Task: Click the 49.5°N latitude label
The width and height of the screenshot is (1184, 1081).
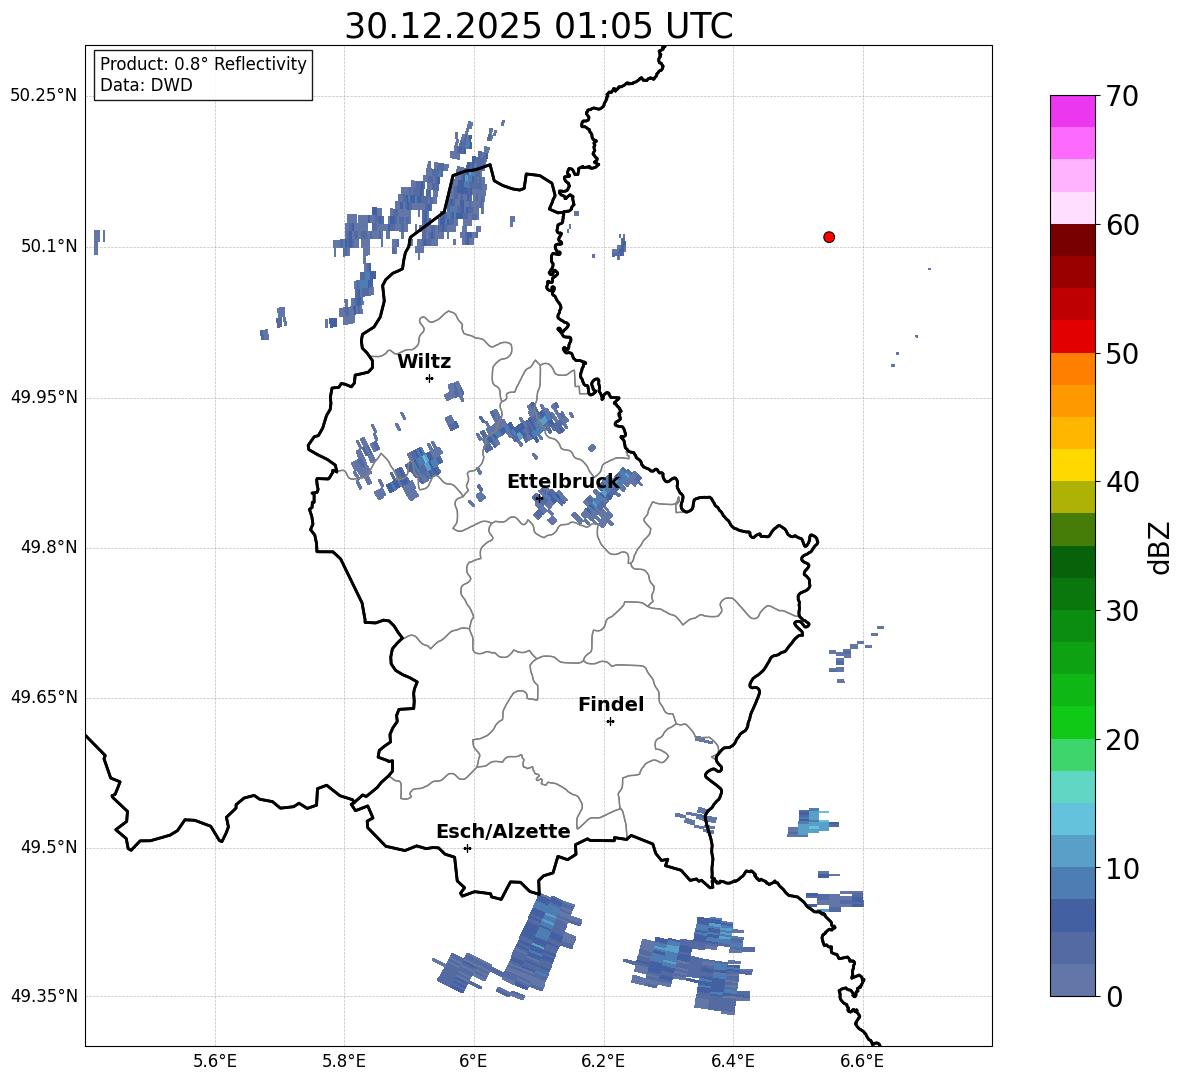Action: (x=49, y=848)
